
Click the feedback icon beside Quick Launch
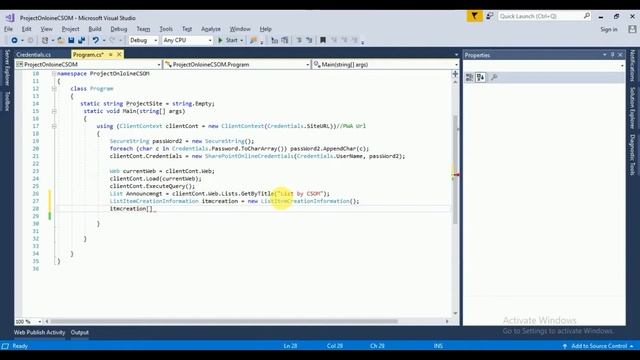[x=490, y=16]
